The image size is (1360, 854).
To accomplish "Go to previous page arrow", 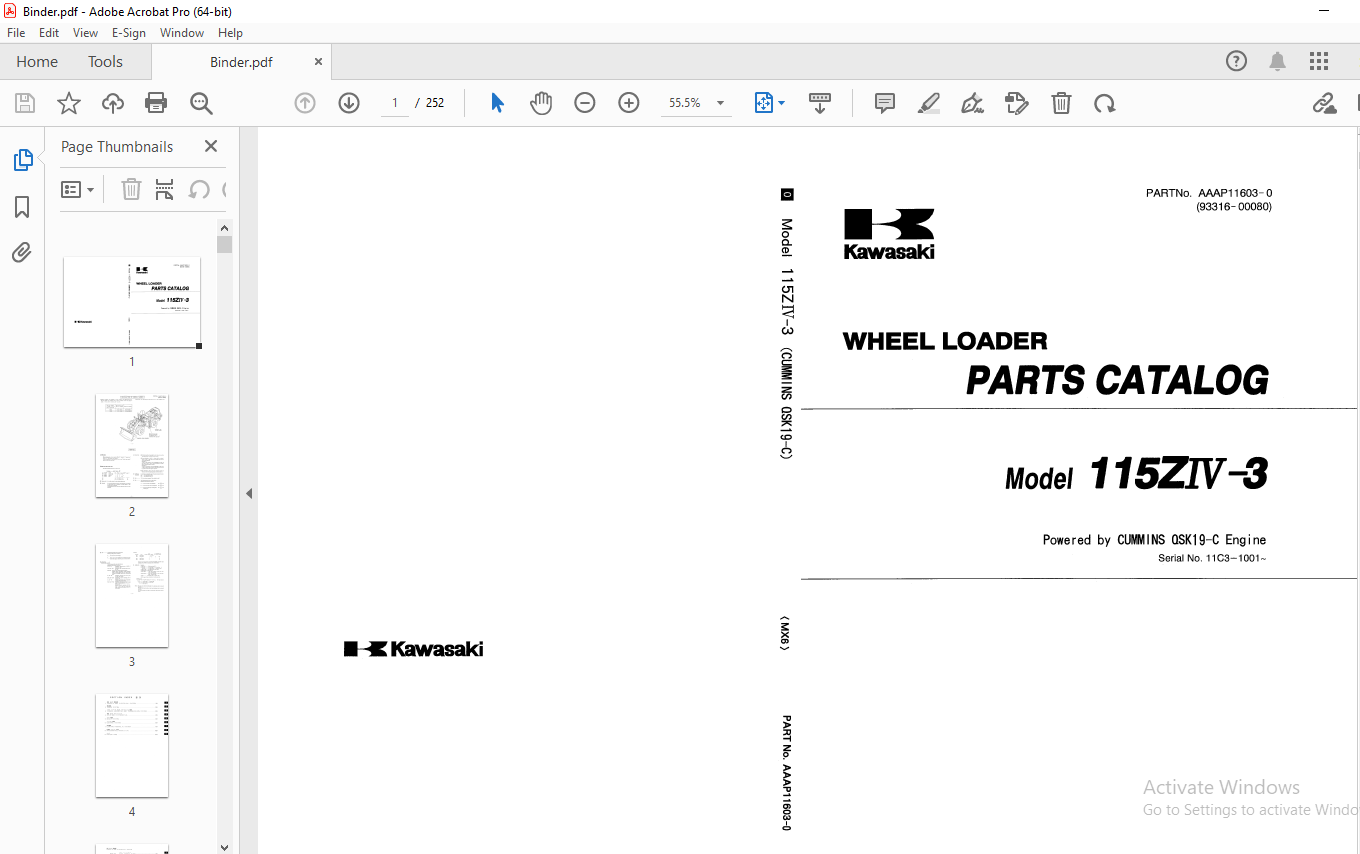I will click(x=305, y=103).
